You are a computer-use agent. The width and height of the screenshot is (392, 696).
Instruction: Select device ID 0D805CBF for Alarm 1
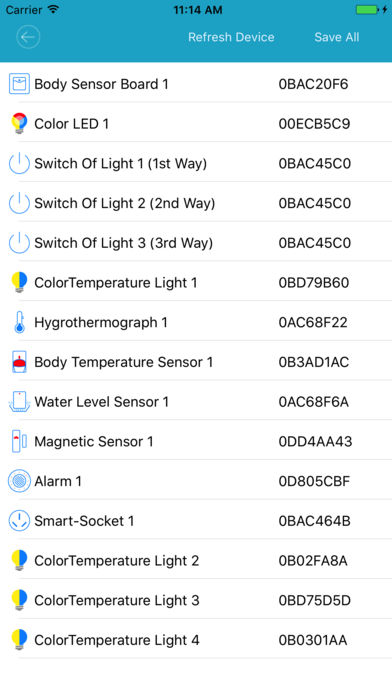(x=314, y=481)
